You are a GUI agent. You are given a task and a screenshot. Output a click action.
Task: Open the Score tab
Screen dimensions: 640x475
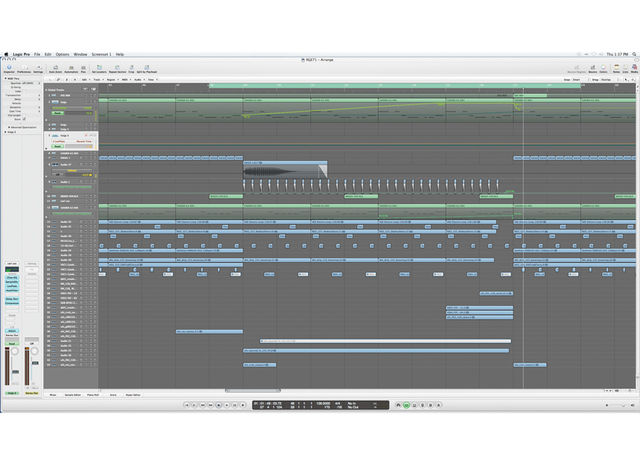(x=113, y=395)
